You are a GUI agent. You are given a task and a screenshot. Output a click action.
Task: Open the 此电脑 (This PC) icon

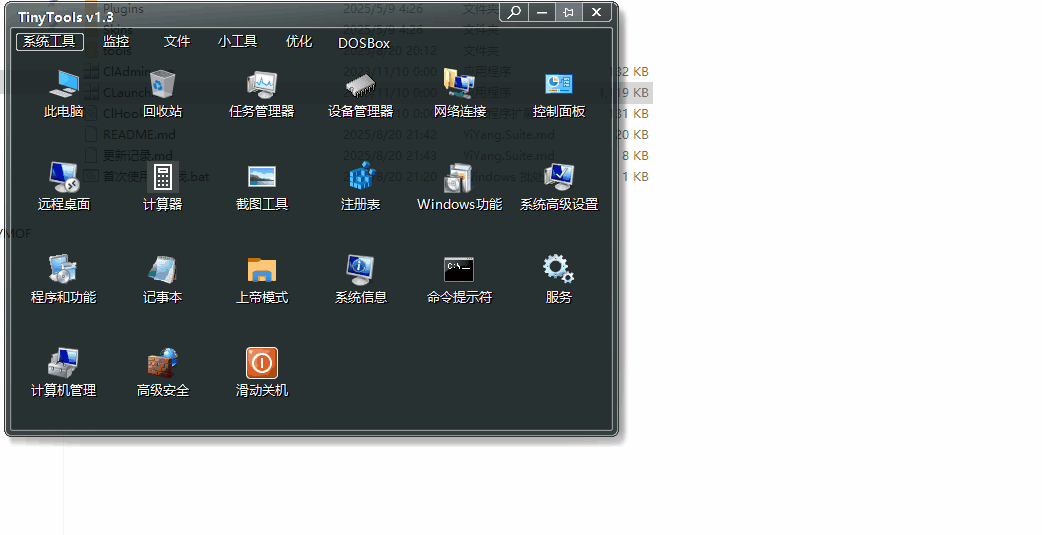tap(64, 86)
